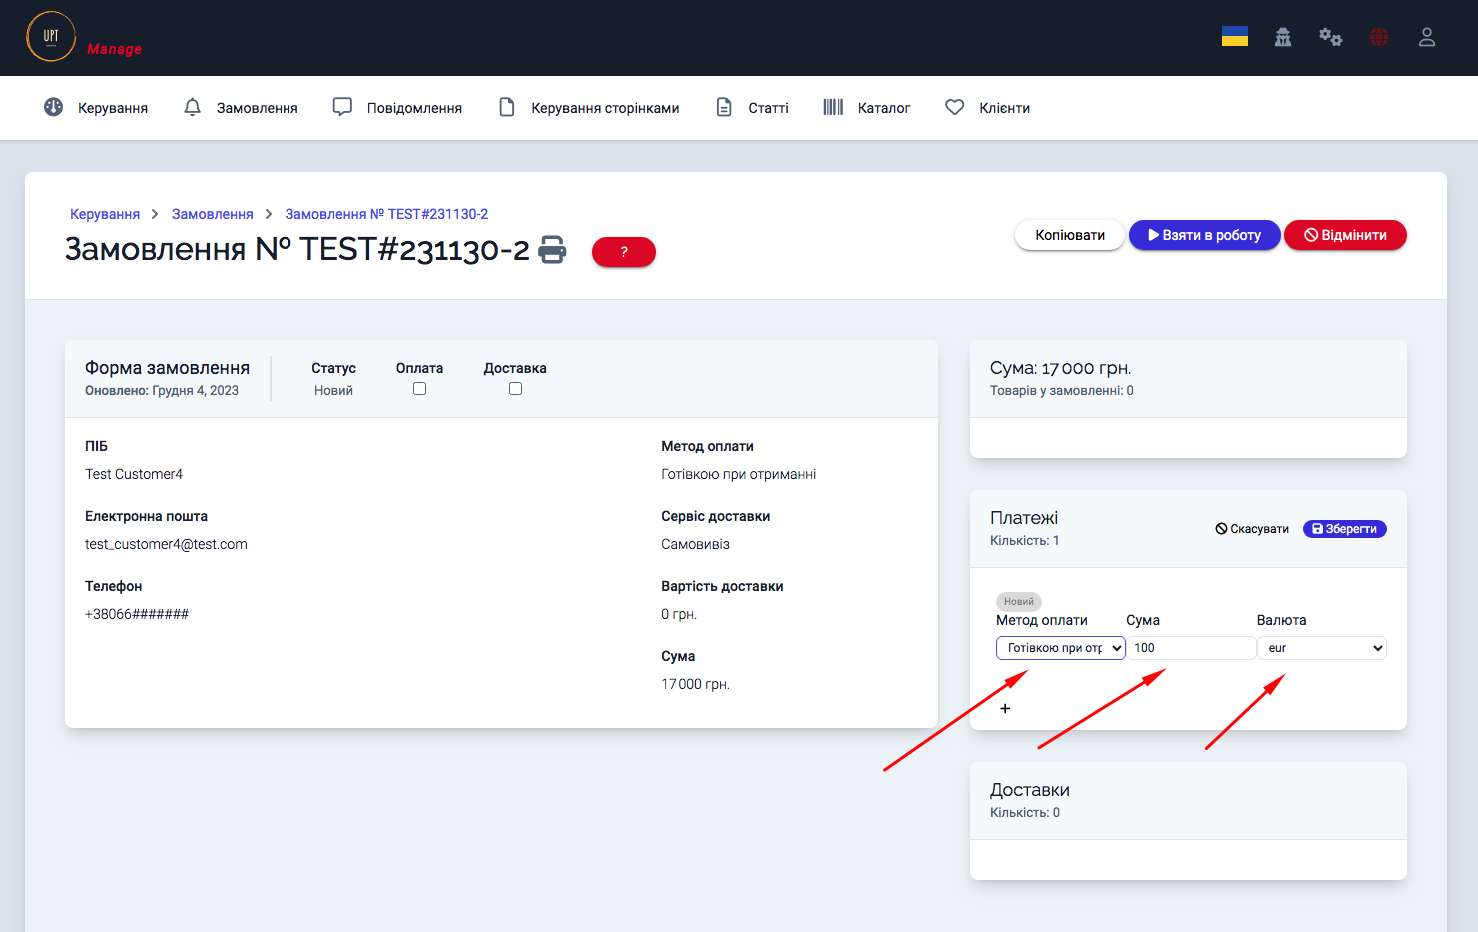Add a payment with plus icon

(x=1005, y=708)
